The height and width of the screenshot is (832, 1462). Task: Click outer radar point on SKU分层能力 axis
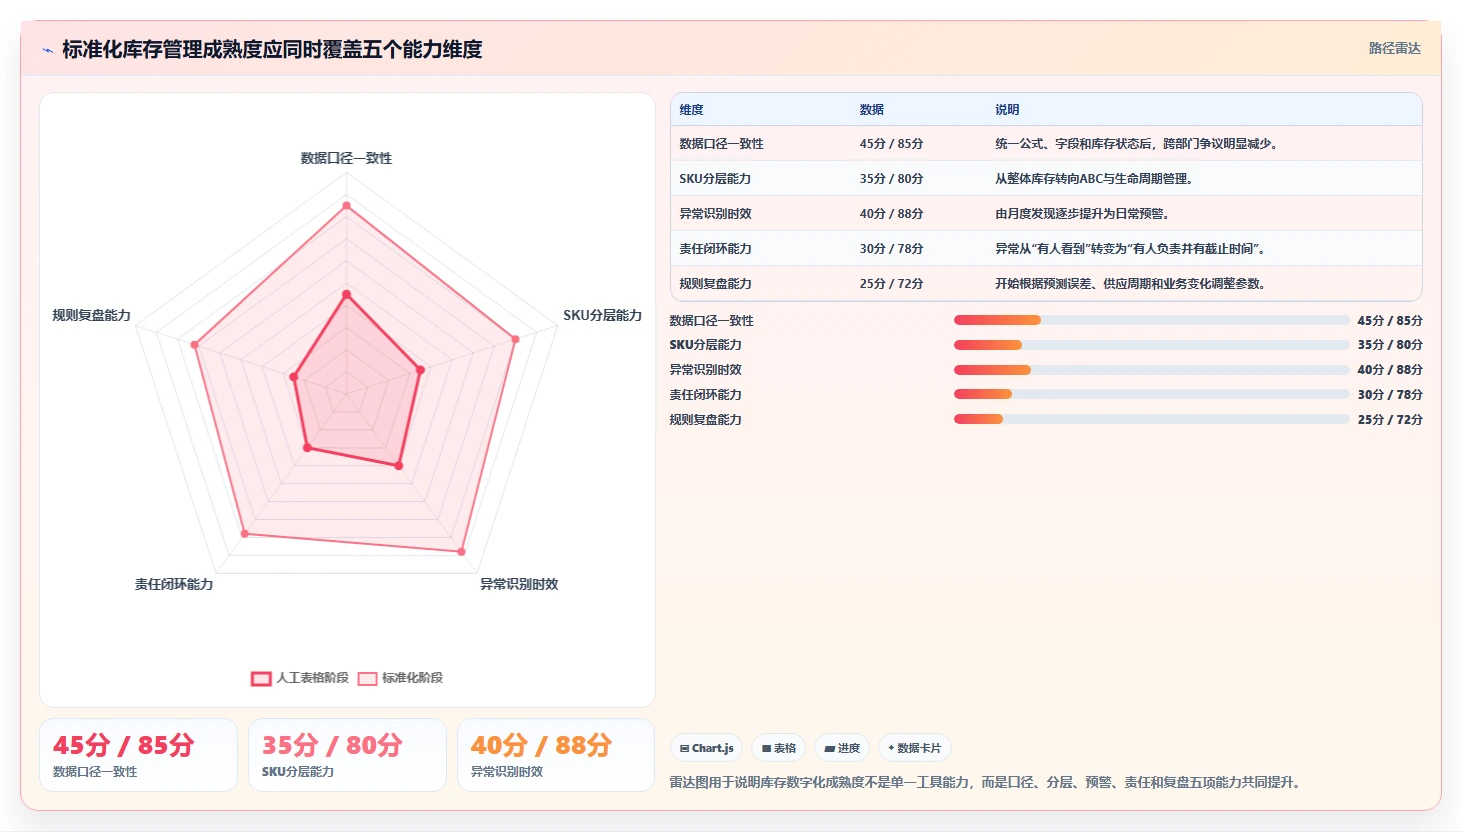516,339
